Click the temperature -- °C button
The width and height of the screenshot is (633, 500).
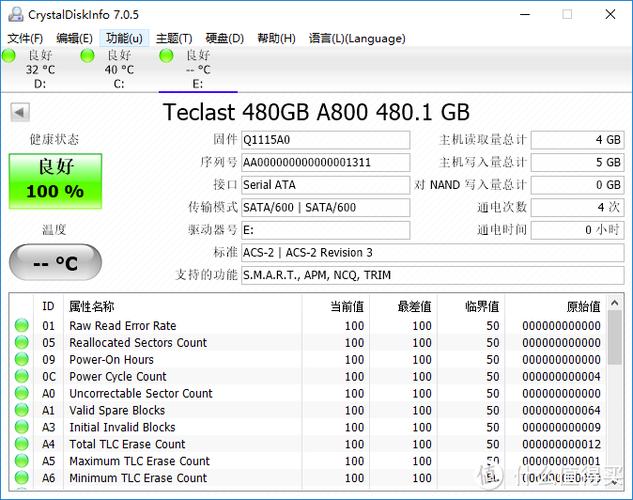[x=55, y=264]
